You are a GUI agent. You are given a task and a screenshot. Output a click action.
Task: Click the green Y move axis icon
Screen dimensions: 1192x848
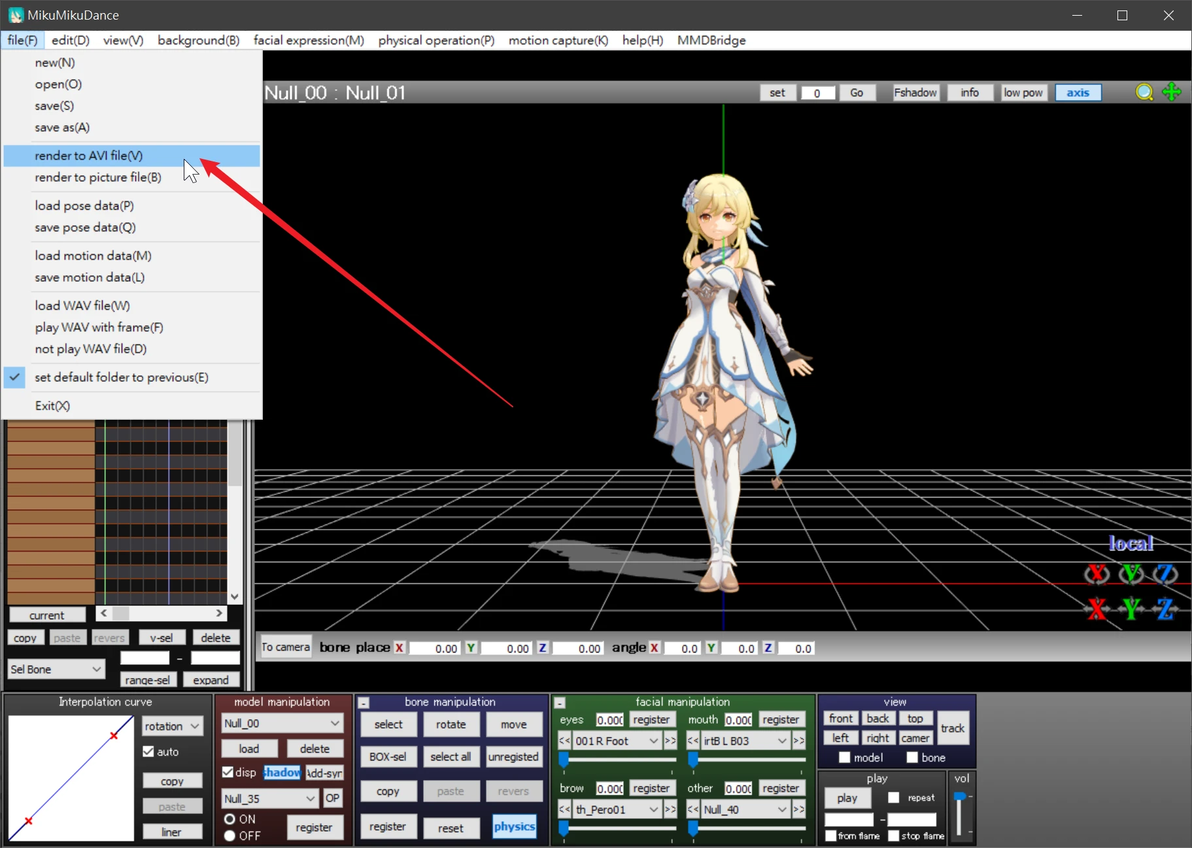coord(1131,608)
